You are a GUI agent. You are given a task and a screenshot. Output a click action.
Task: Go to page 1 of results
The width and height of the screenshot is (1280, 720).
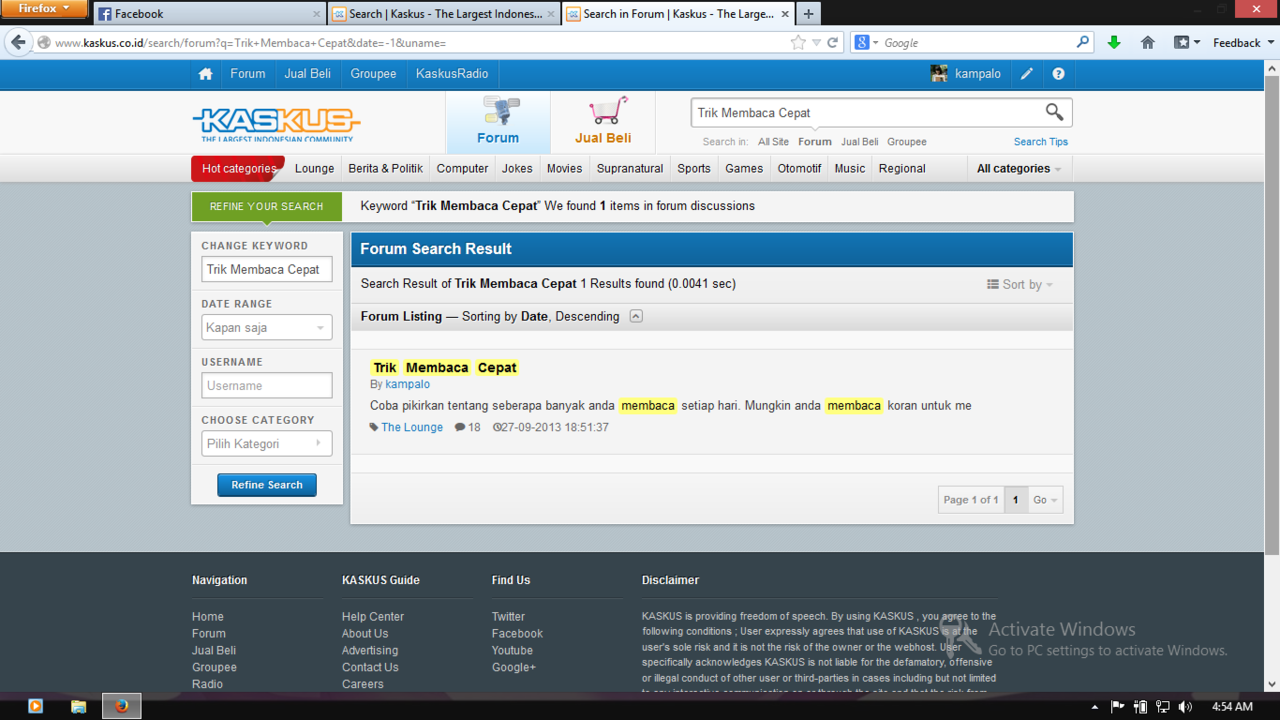tap(1015, 500)
